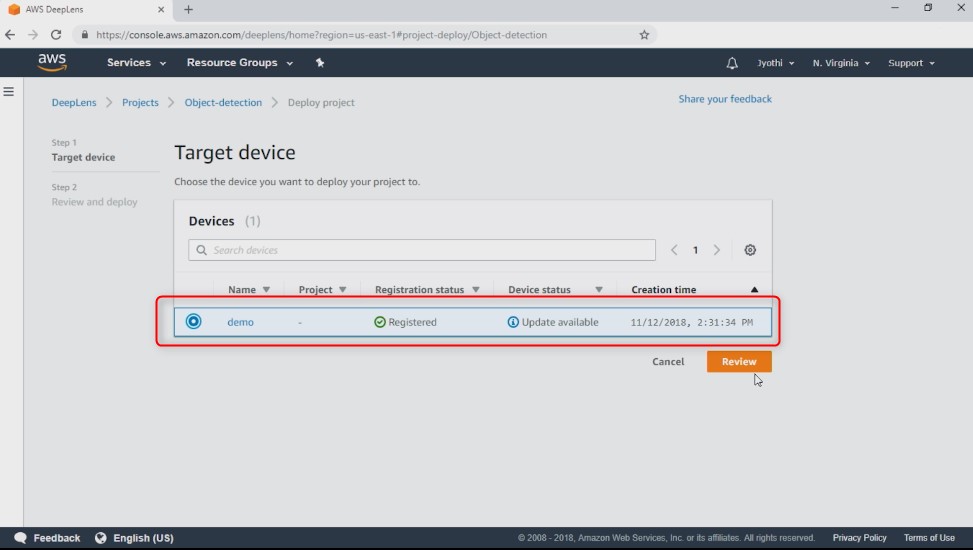This screenshot has height=550, width=973.
Task: Click the Review button
Action: (x=739, y=361)
